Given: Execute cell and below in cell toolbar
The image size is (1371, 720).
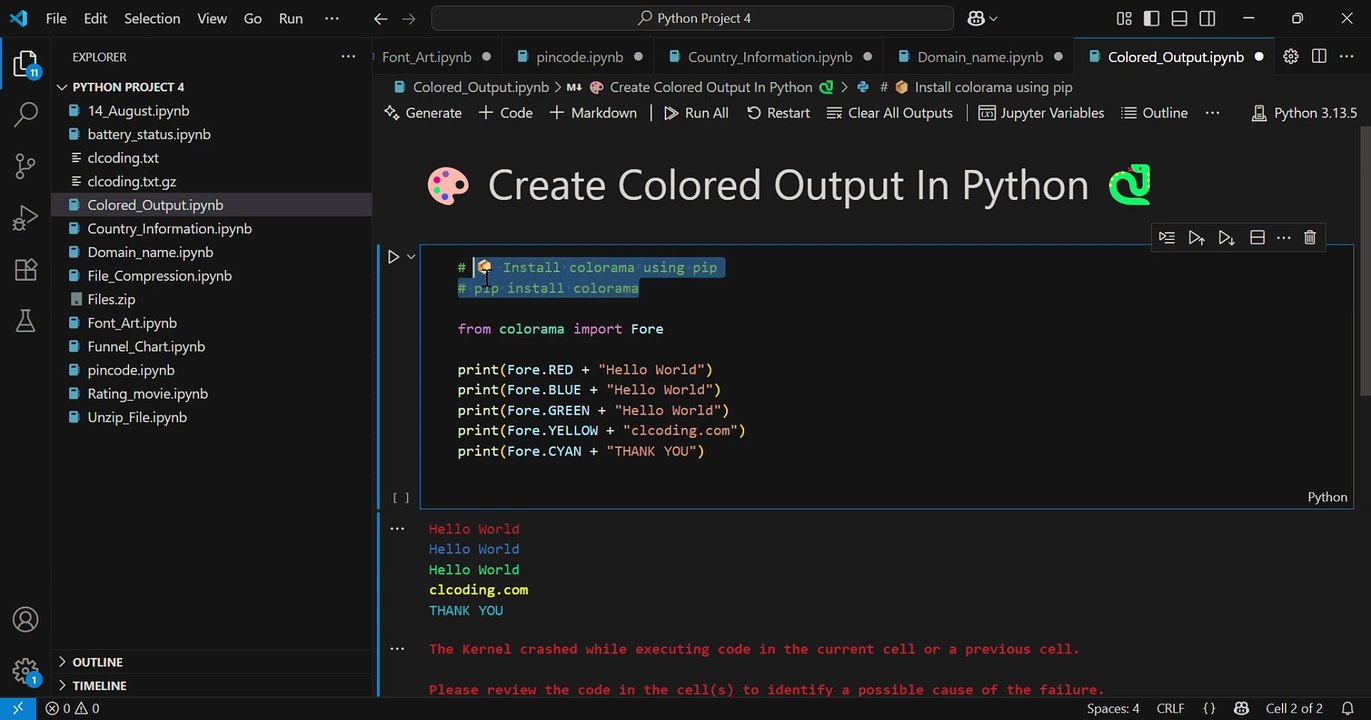Looking at the screenshot, I should click(x=1226, y=237).
